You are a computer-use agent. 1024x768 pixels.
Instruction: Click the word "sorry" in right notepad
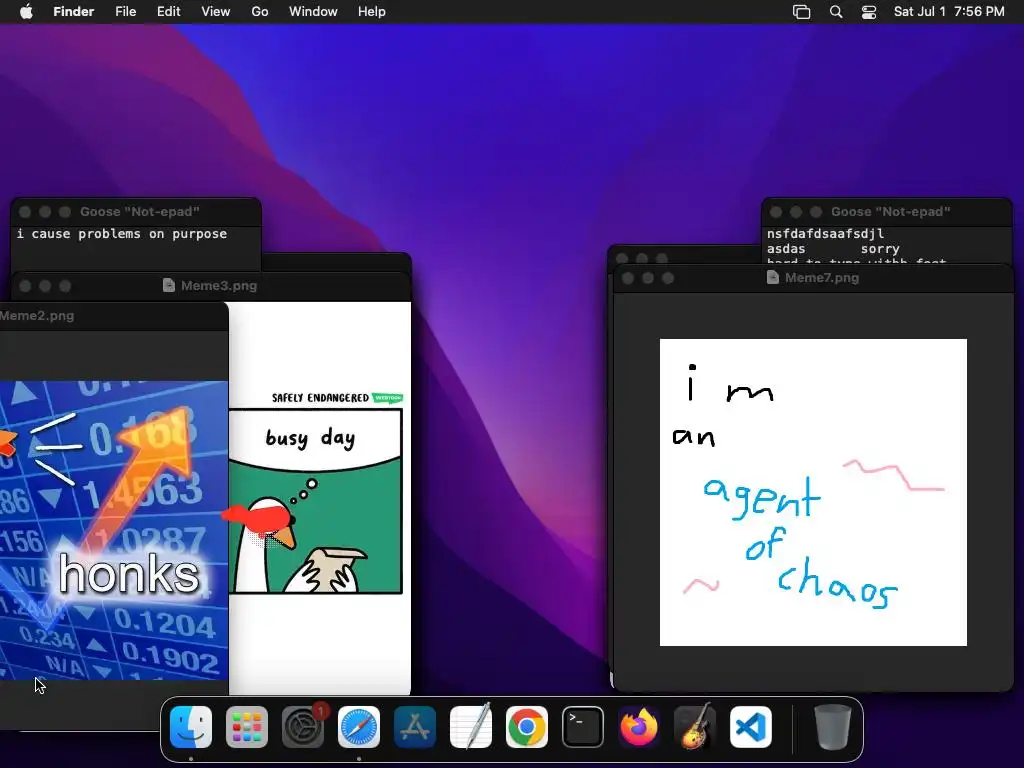pyautogui.click(x=880, y=249)
